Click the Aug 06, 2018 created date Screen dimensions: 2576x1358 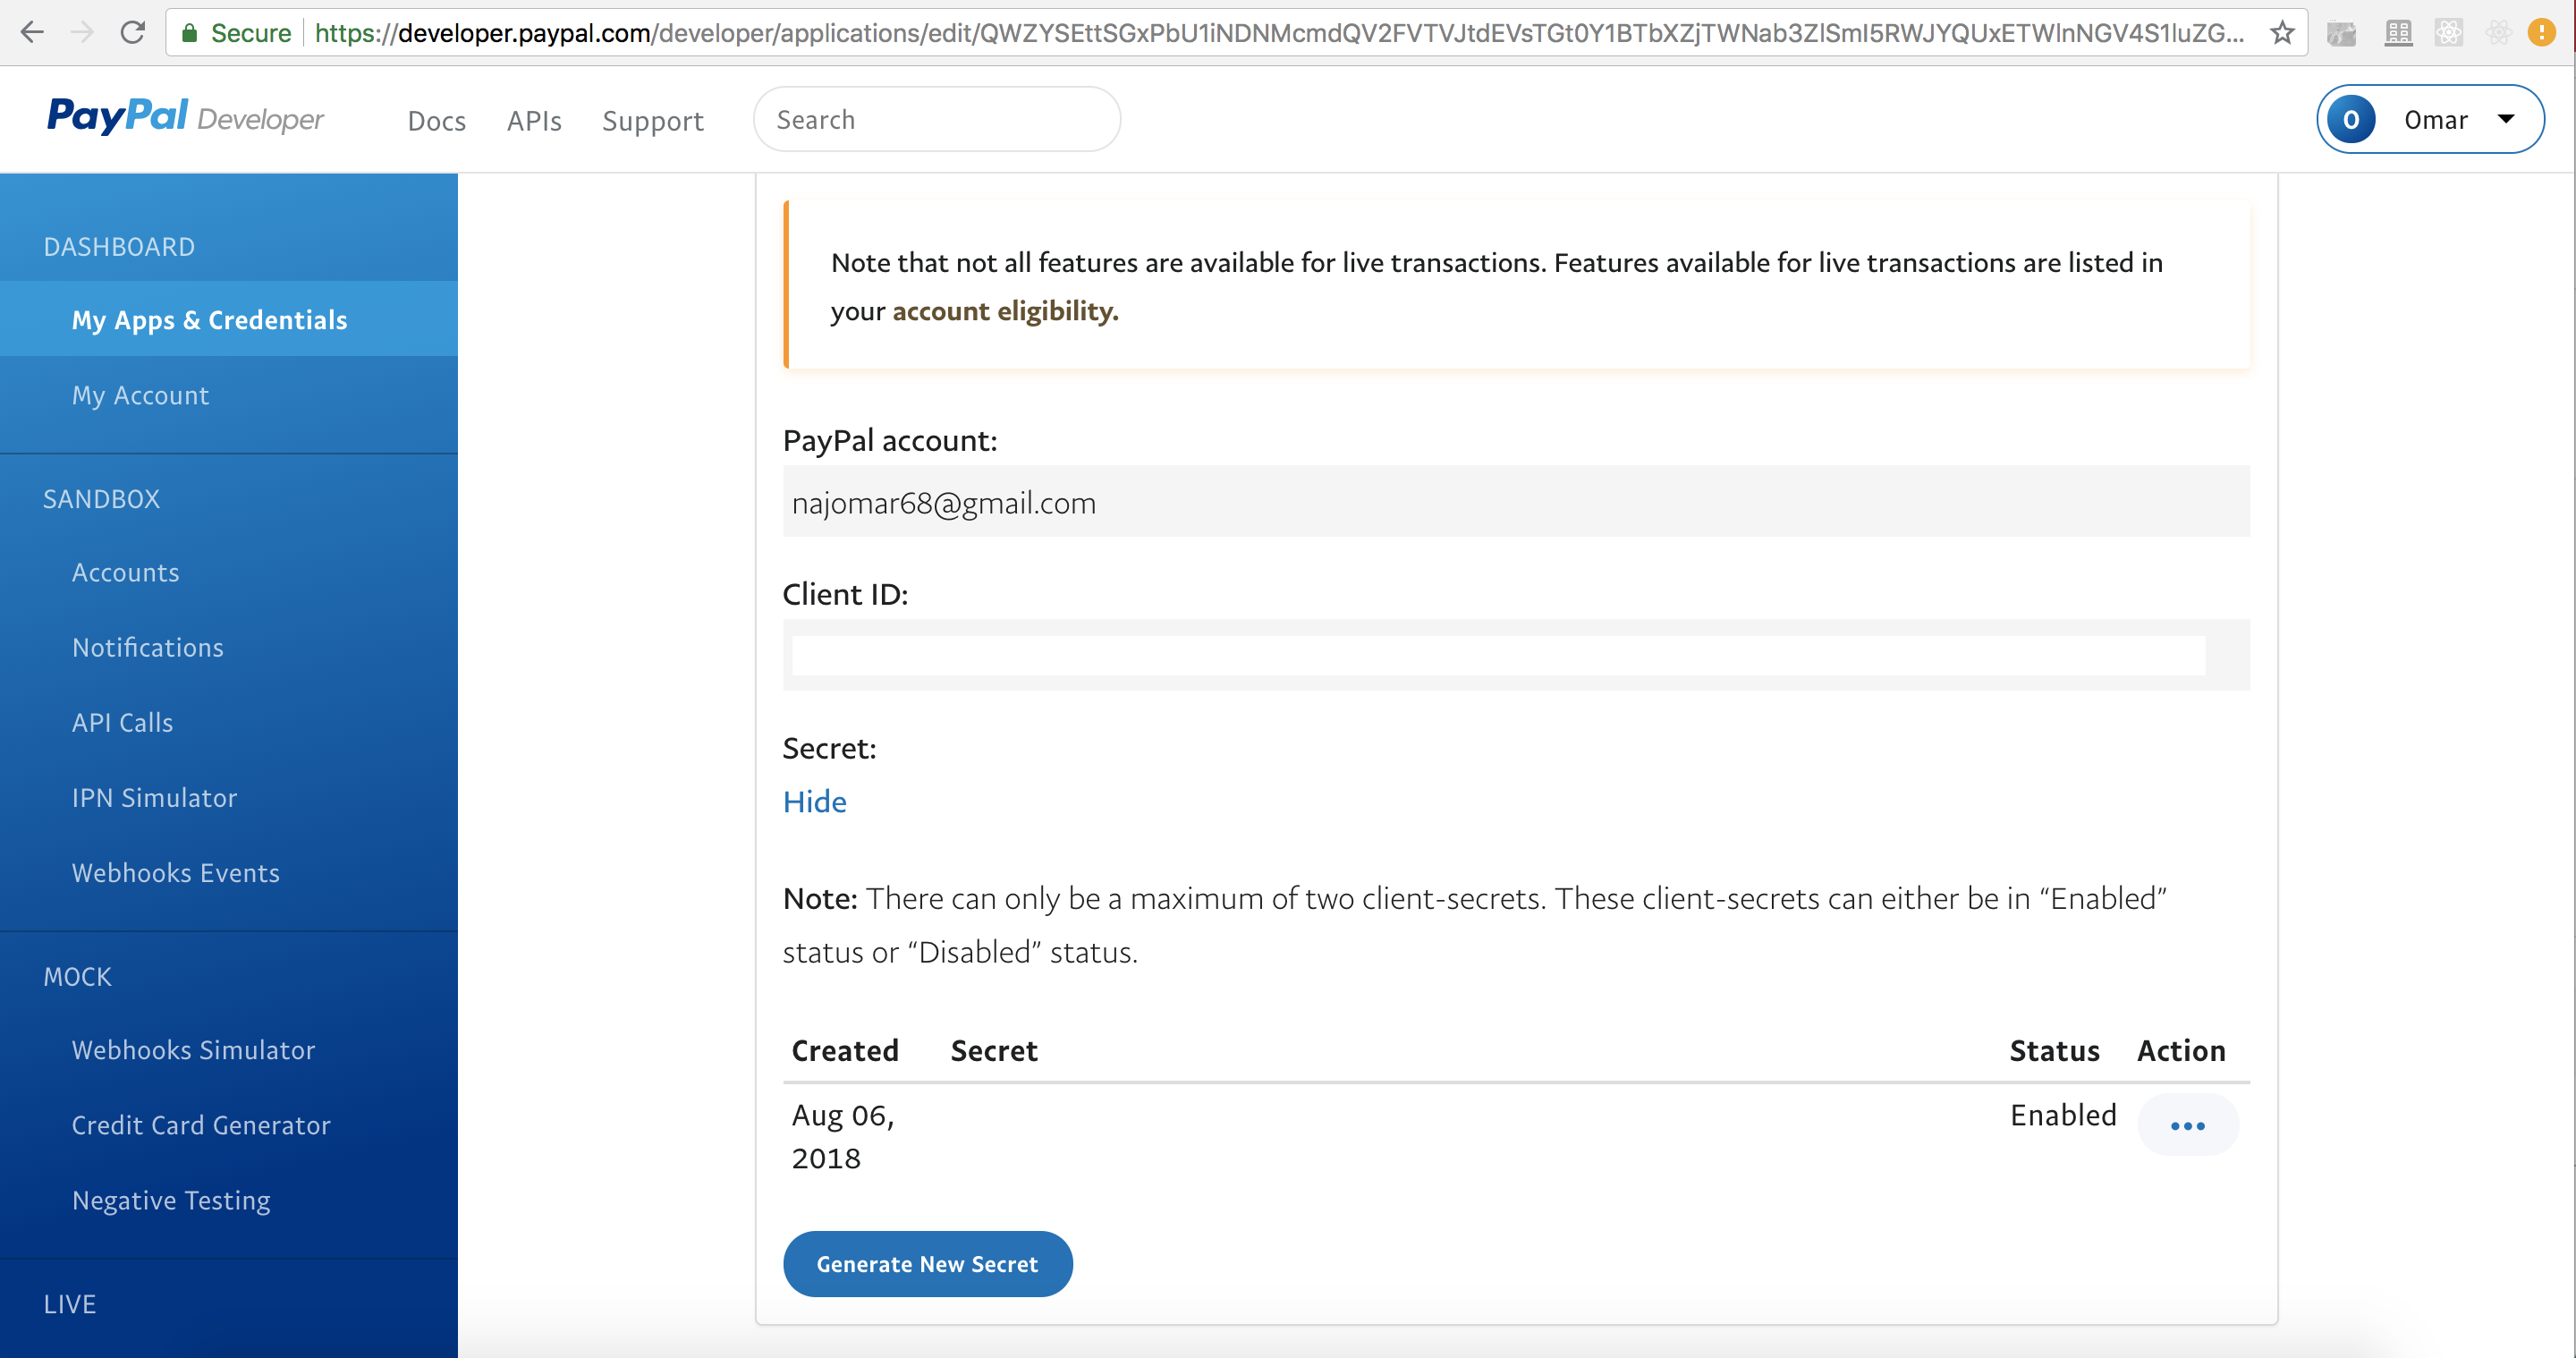843,1136
